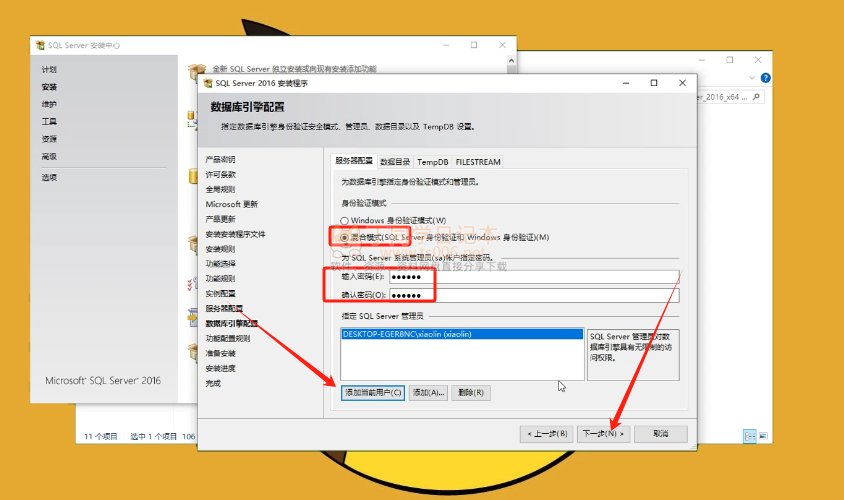Click the 输入密码(E) password field
The width and height of the screenshot is (844, 500).
tap(534, 277)
